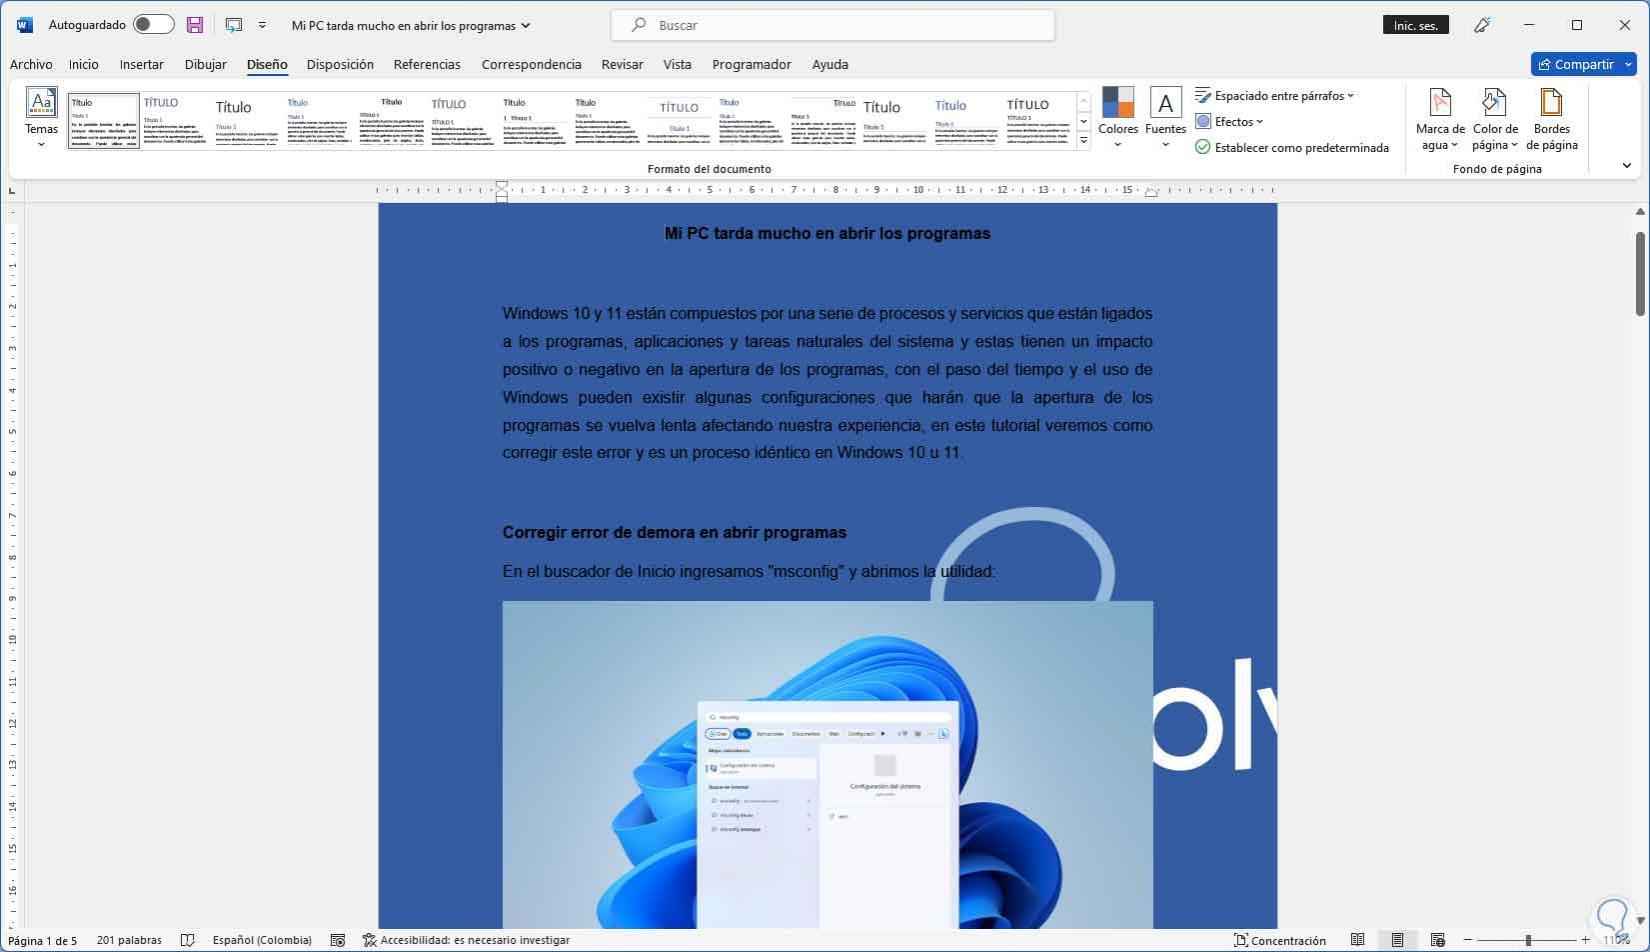Open the Programador tab

click(752, 64)
